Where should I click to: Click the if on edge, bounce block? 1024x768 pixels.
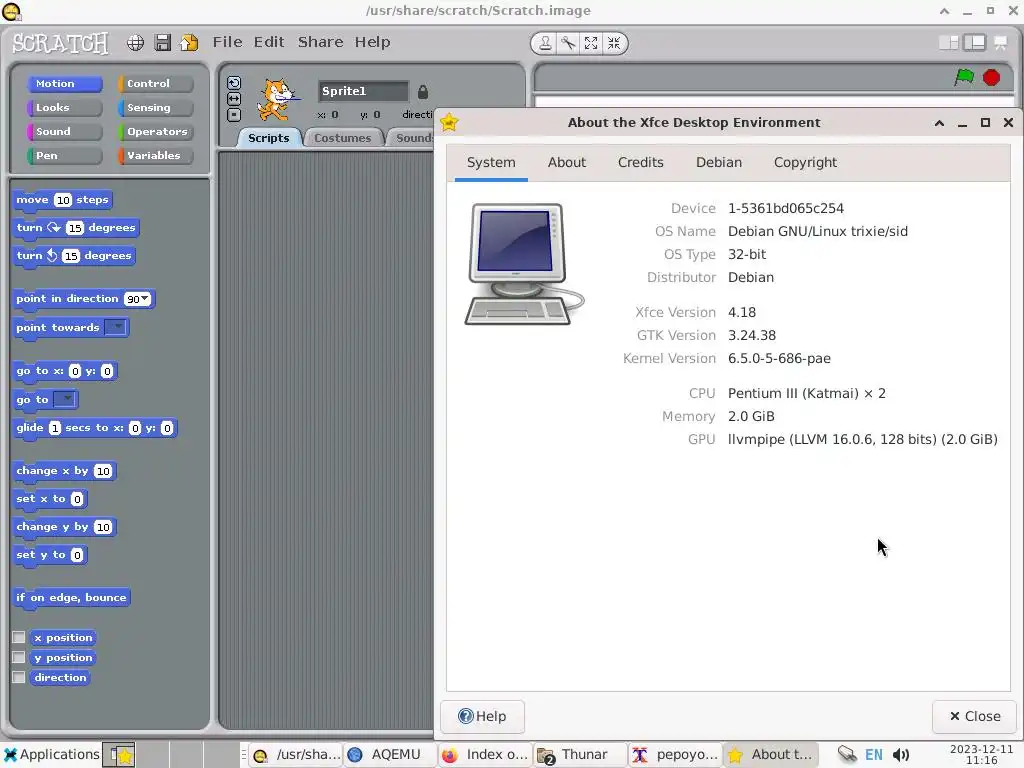point(71,598)
